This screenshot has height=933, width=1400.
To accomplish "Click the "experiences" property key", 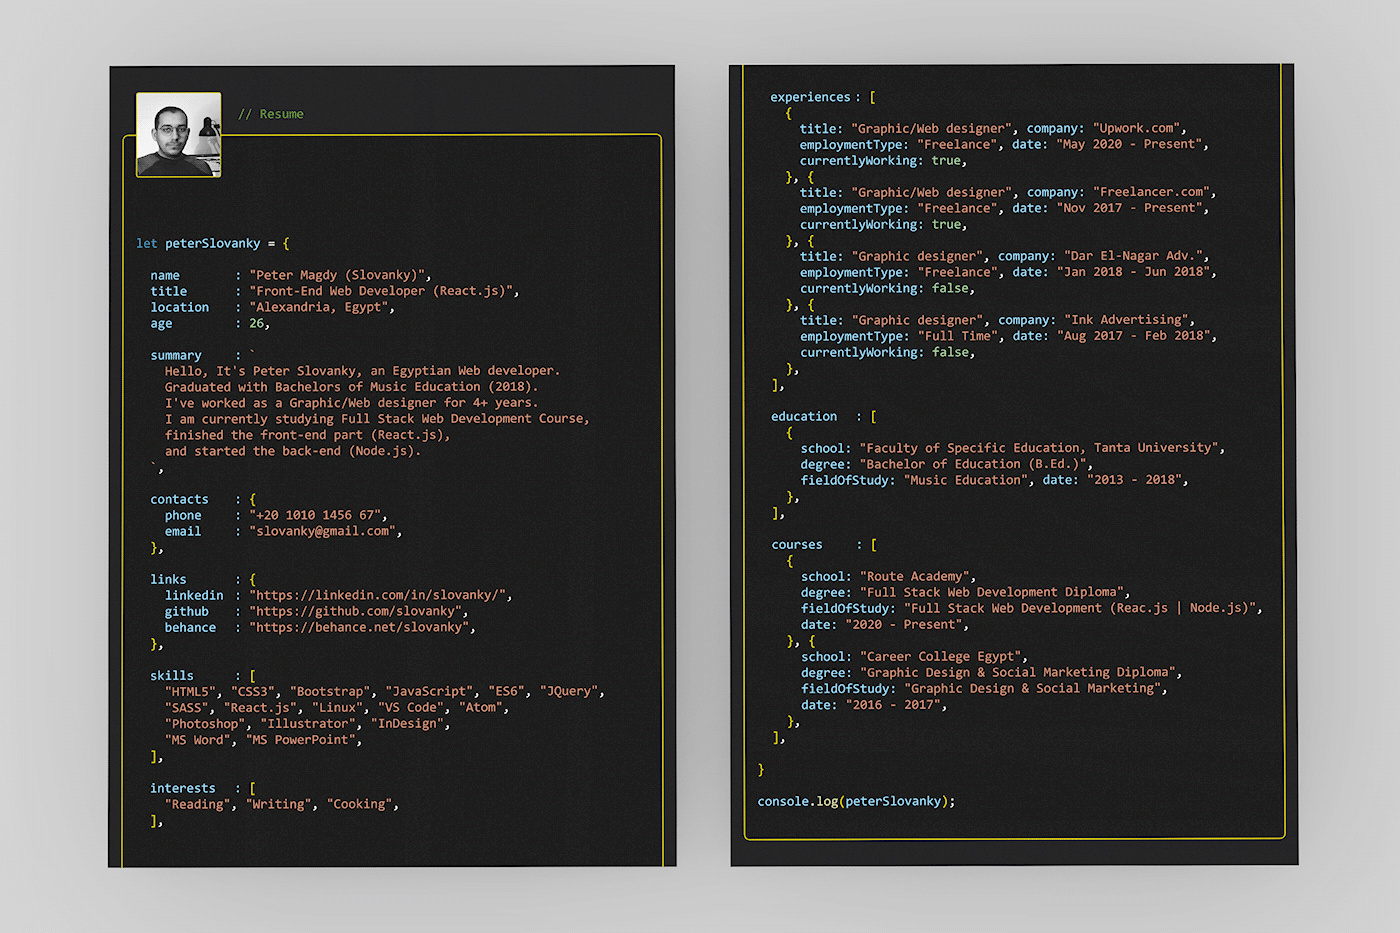I will (x=810, y=97).
